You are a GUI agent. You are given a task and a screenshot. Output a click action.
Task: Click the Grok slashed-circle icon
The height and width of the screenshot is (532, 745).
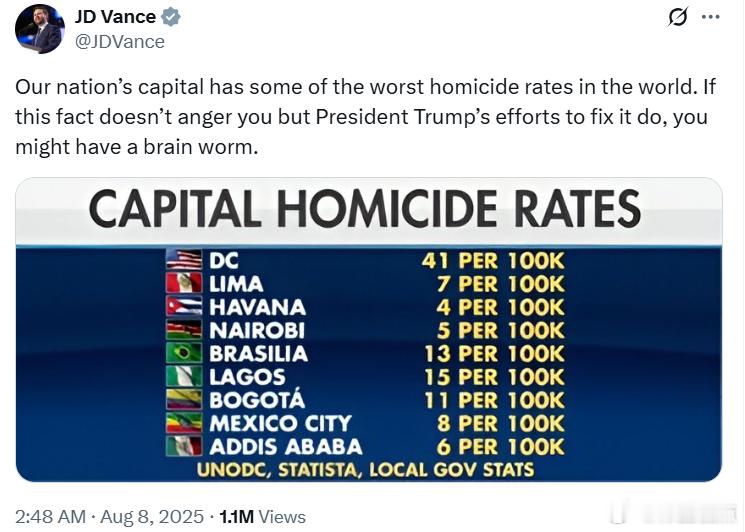677,17
